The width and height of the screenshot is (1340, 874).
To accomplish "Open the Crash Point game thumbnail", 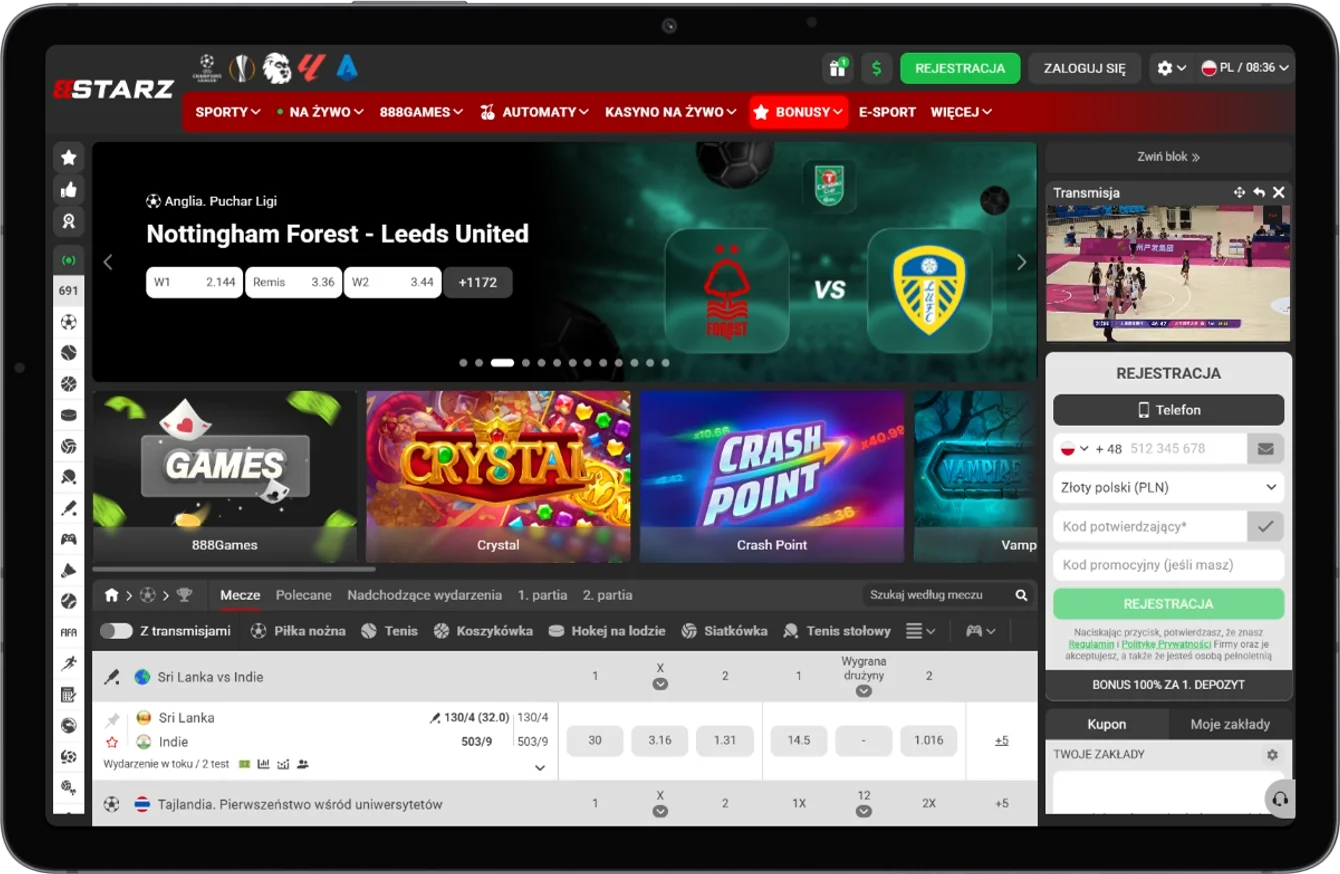I will pyautogui.click(x=772, y=476).
